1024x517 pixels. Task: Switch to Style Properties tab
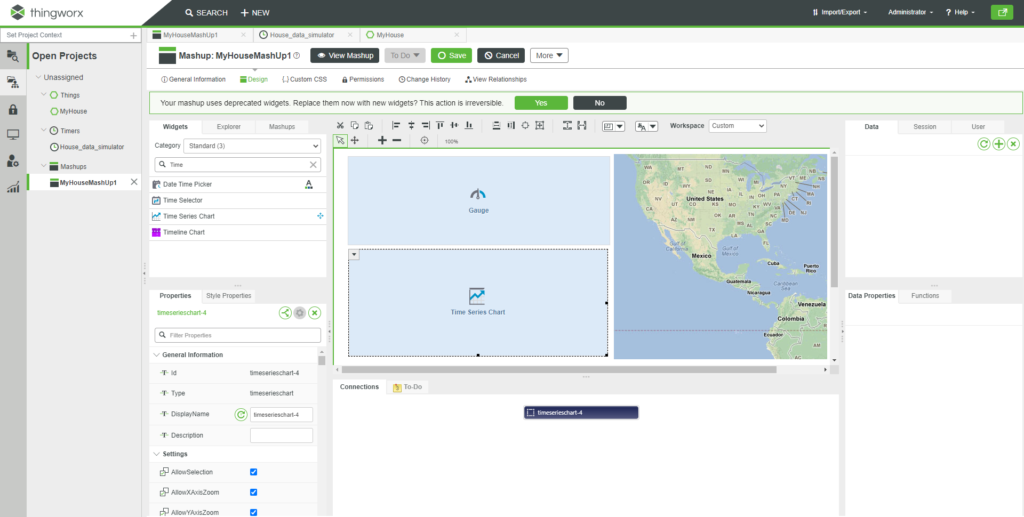228,296
